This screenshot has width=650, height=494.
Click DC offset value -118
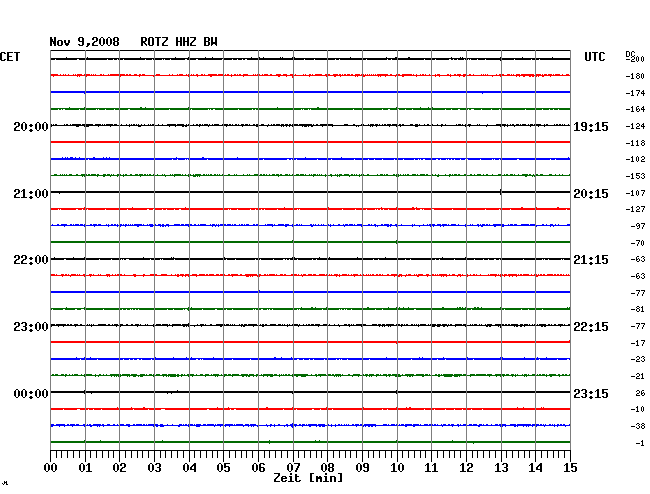(x=635, y=143)
